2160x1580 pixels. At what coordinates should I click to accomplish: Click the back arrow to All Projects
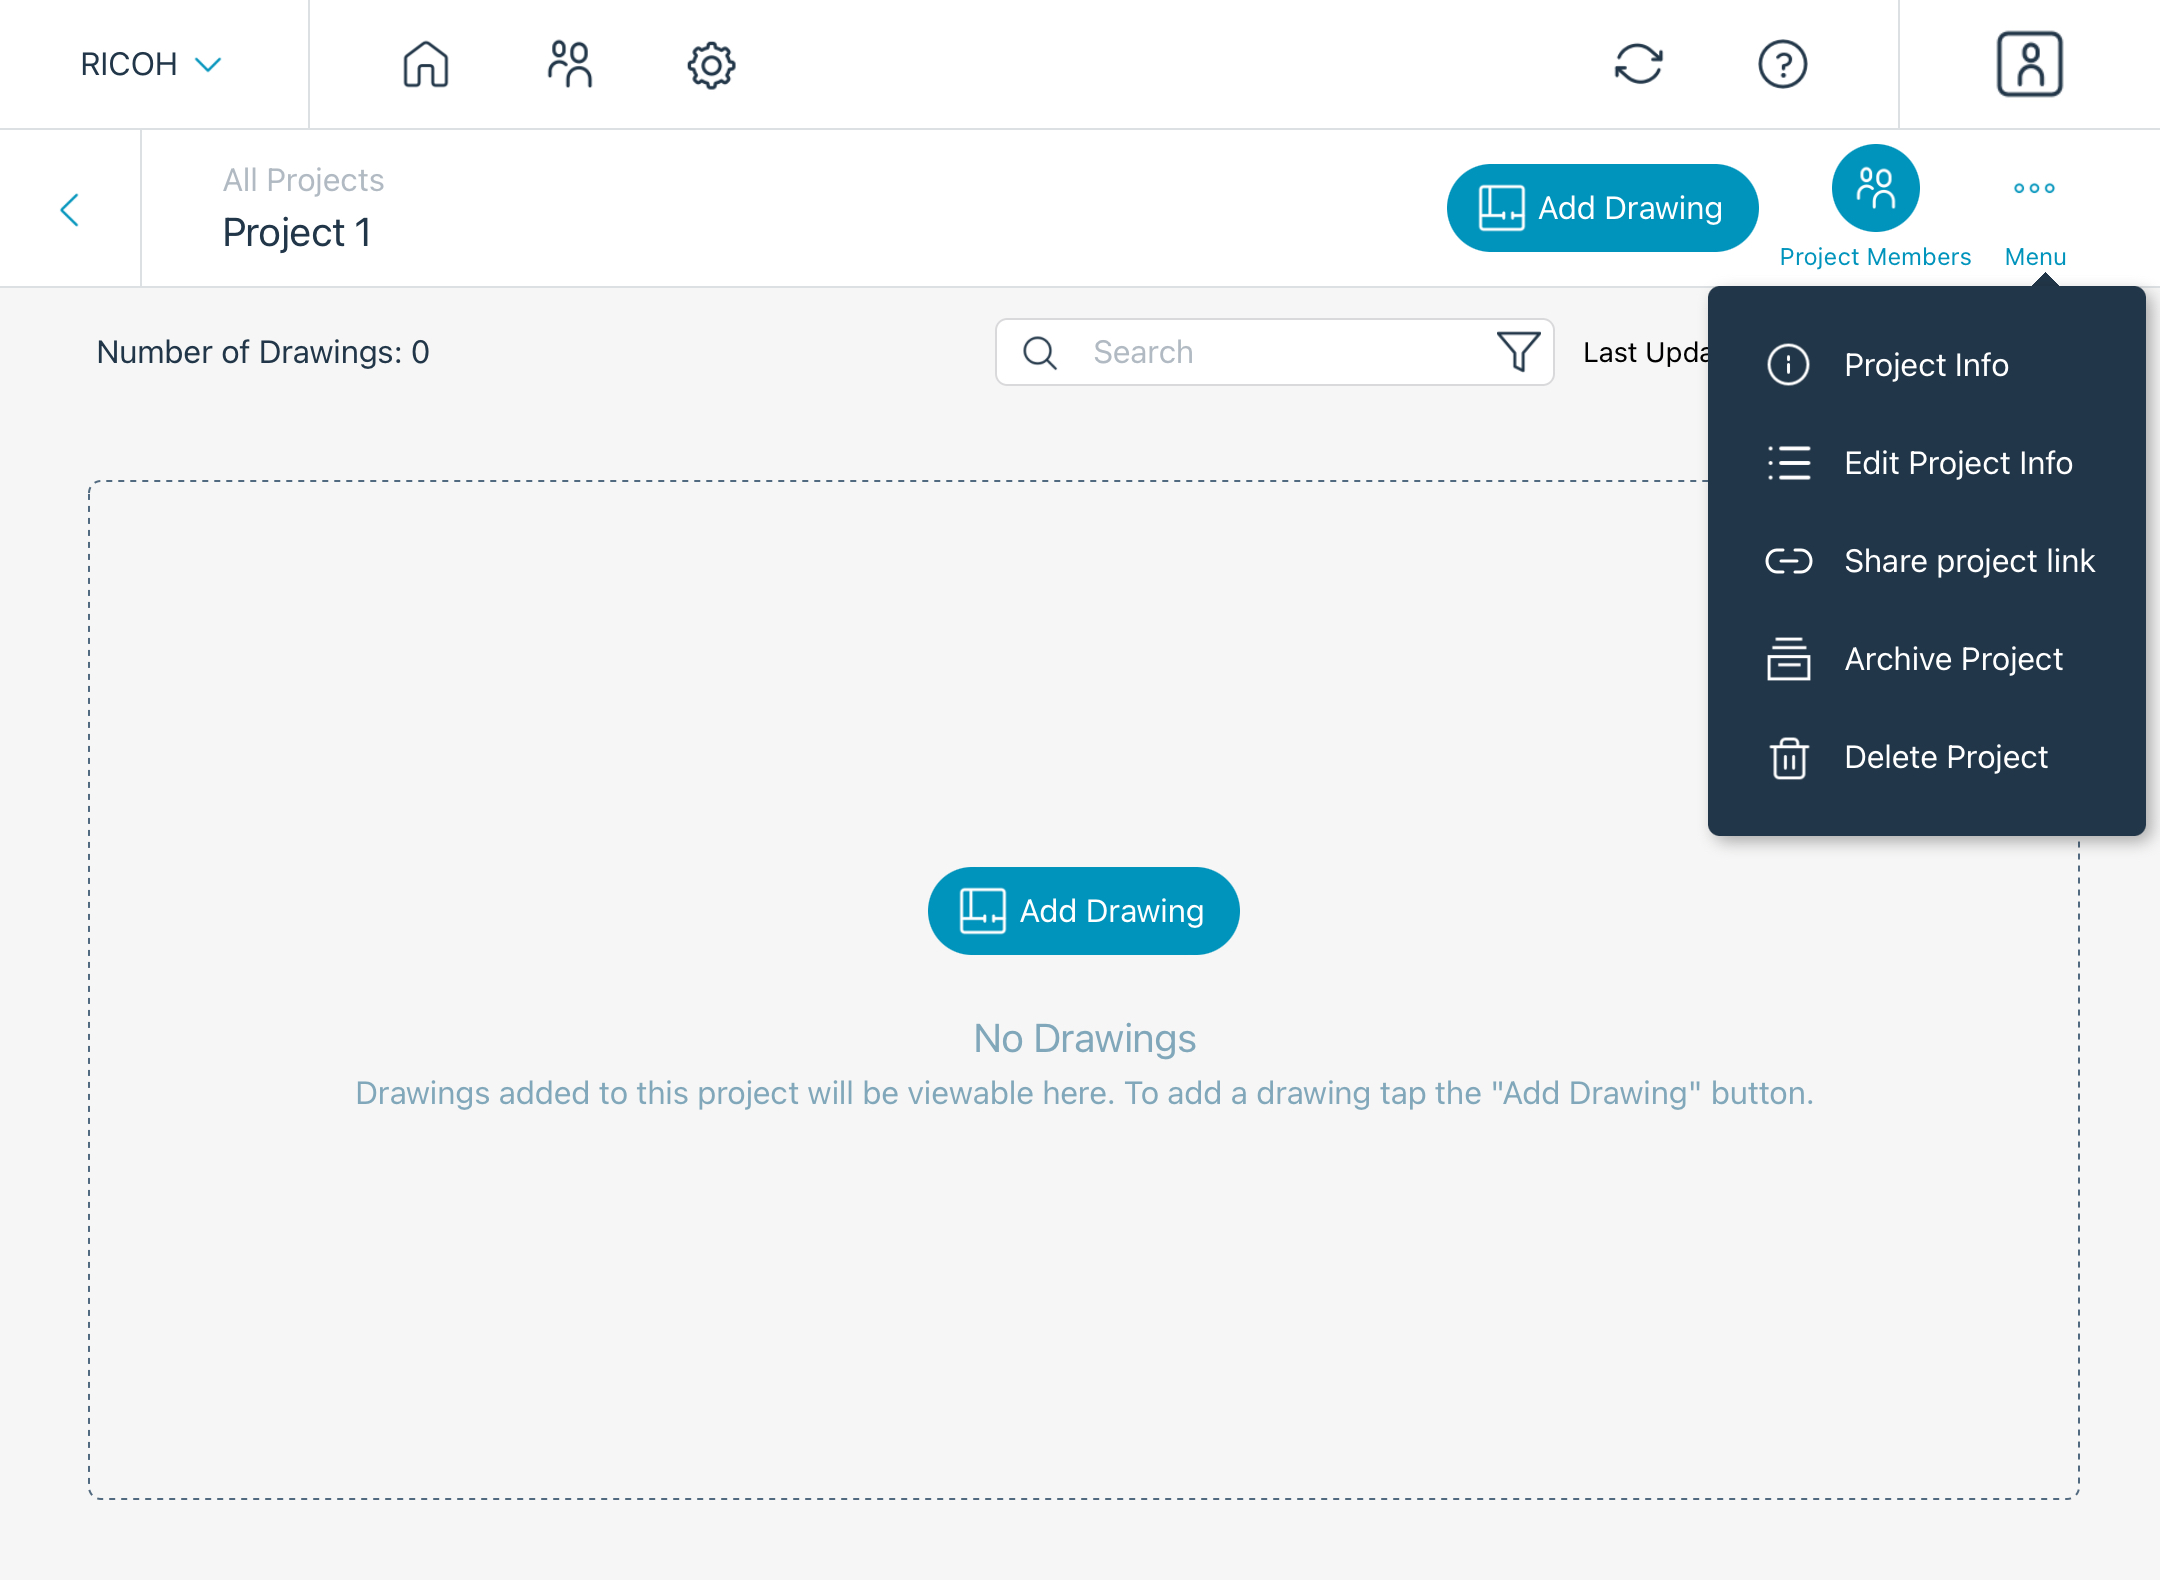pos(69,210)
